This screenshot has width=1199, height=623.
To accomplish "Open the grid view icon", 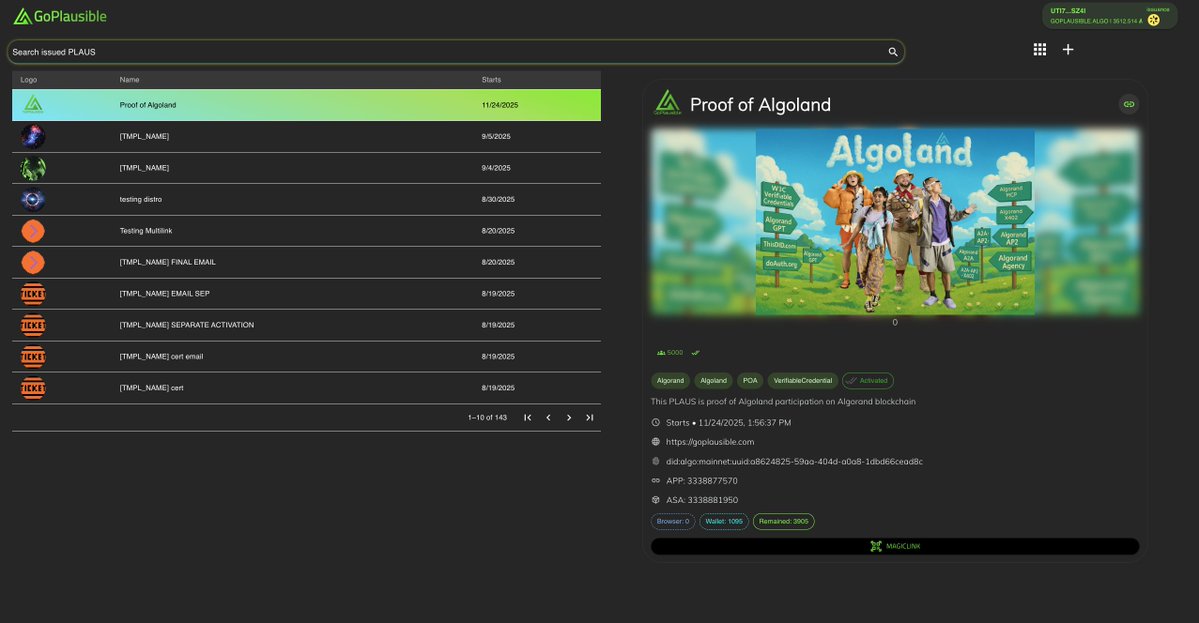I will tap(1040, 50).
